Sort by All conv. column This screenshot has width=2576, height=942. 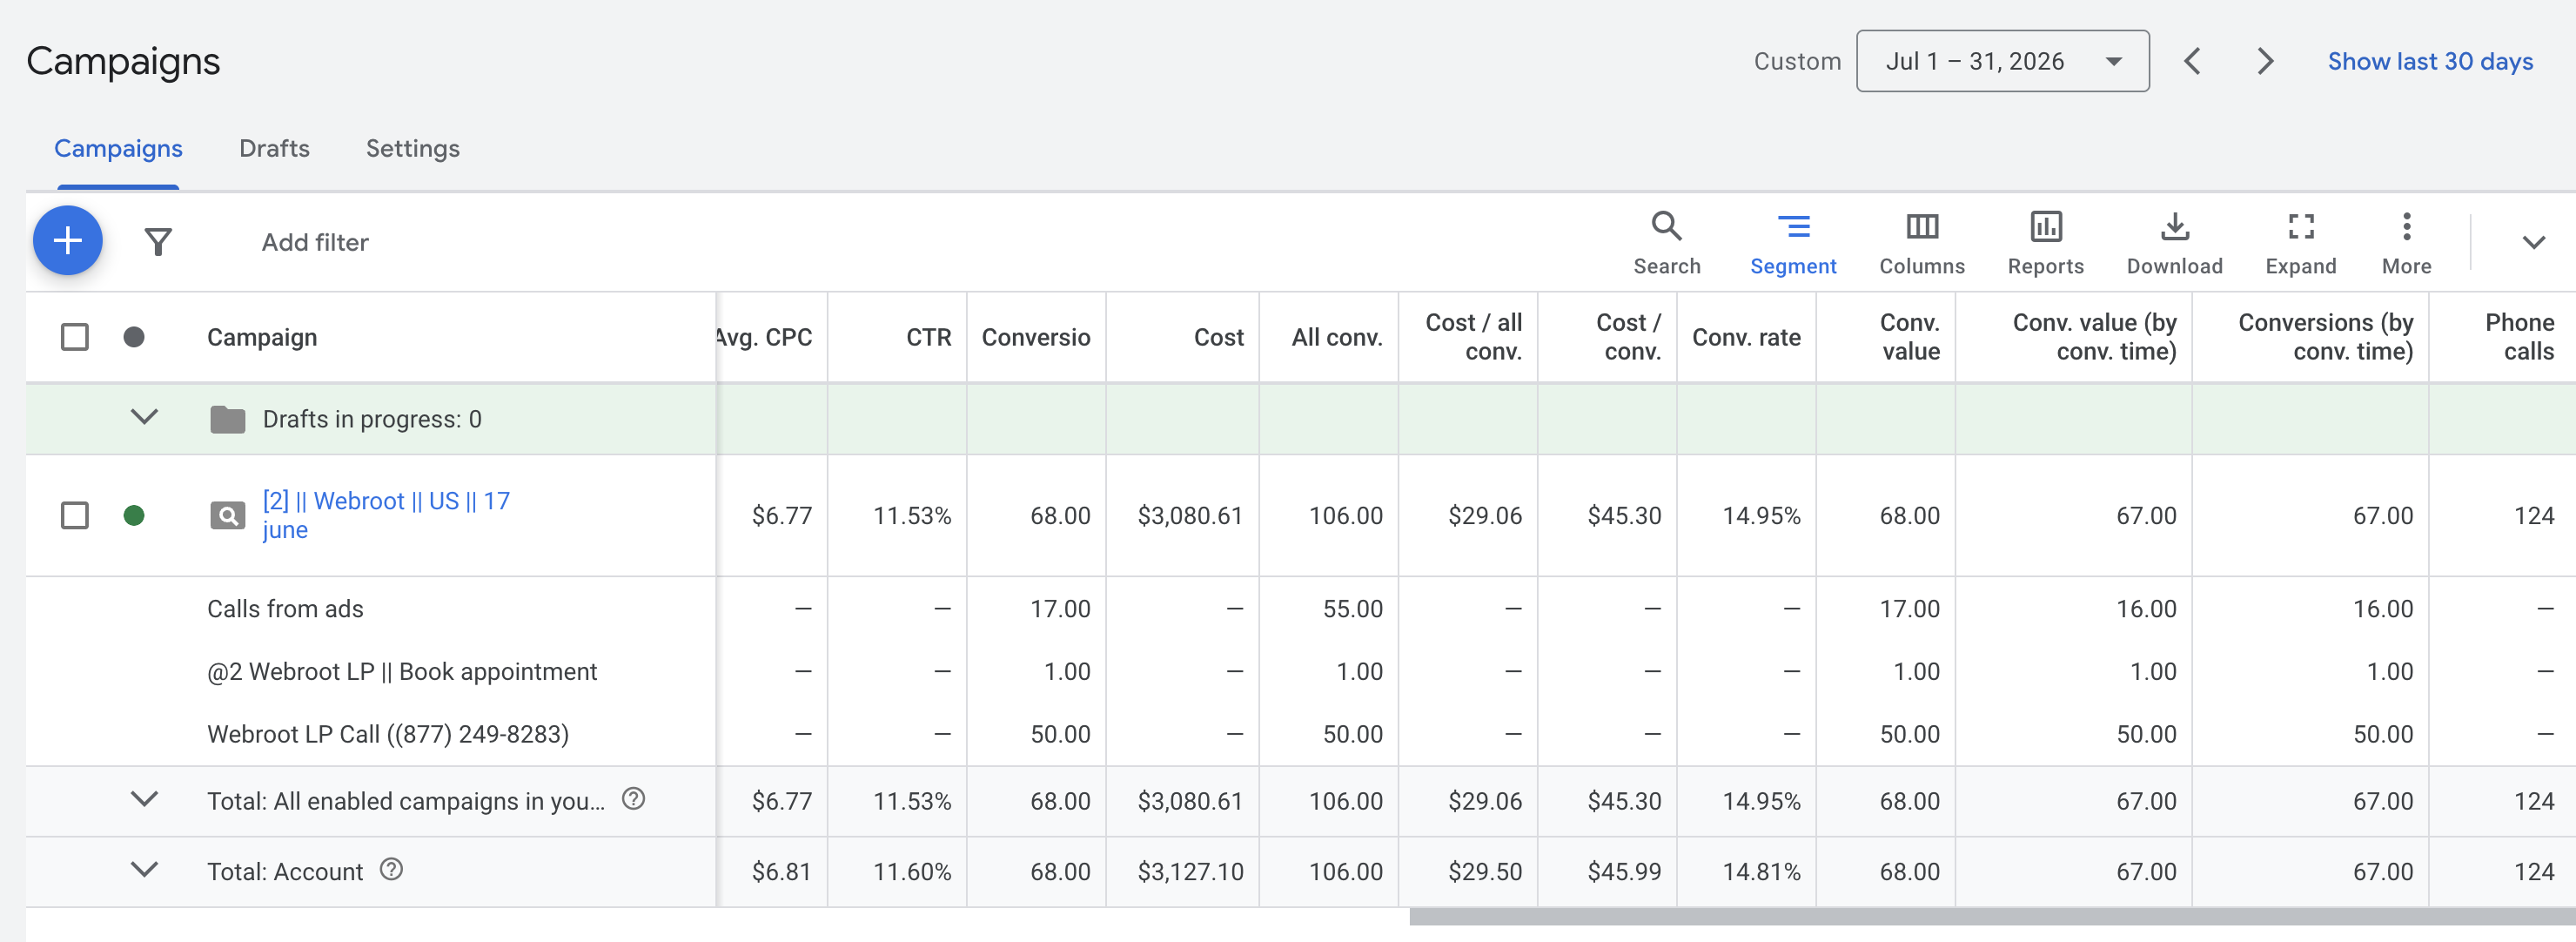(x=1337, y=337)
